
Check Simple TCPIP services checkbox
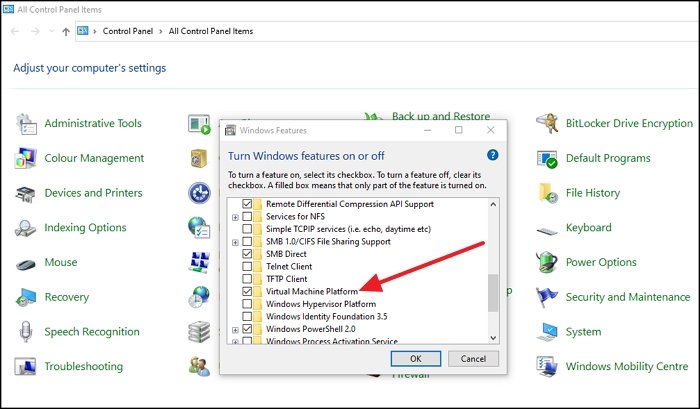(247, 229)
